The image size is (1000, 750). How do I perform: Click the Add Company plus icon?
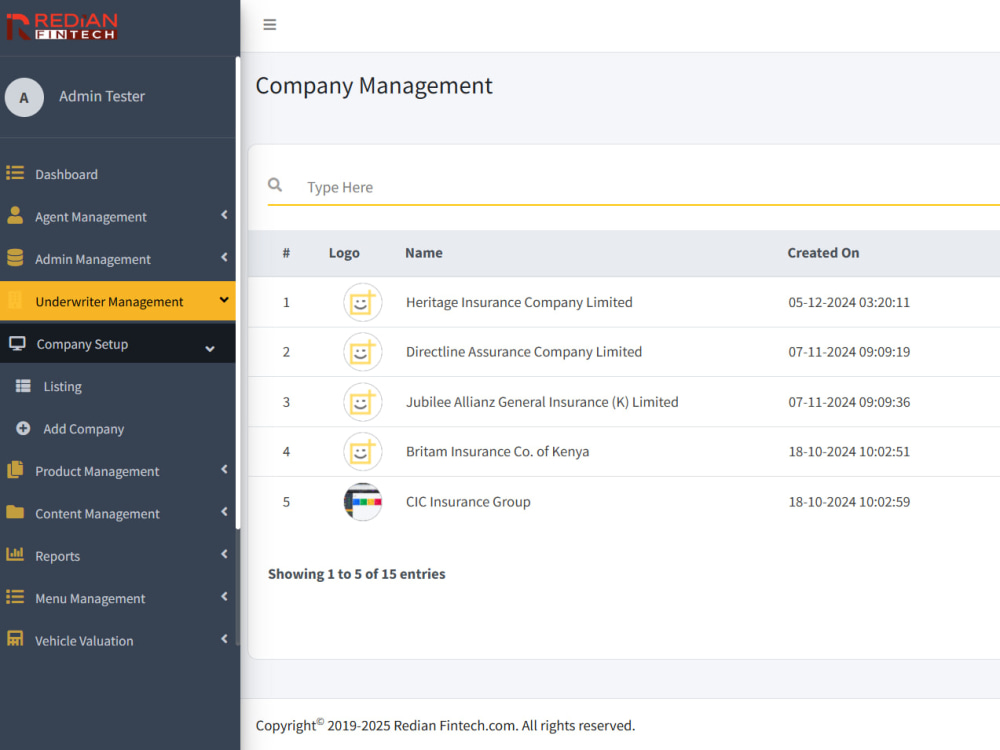coord(23,429)
